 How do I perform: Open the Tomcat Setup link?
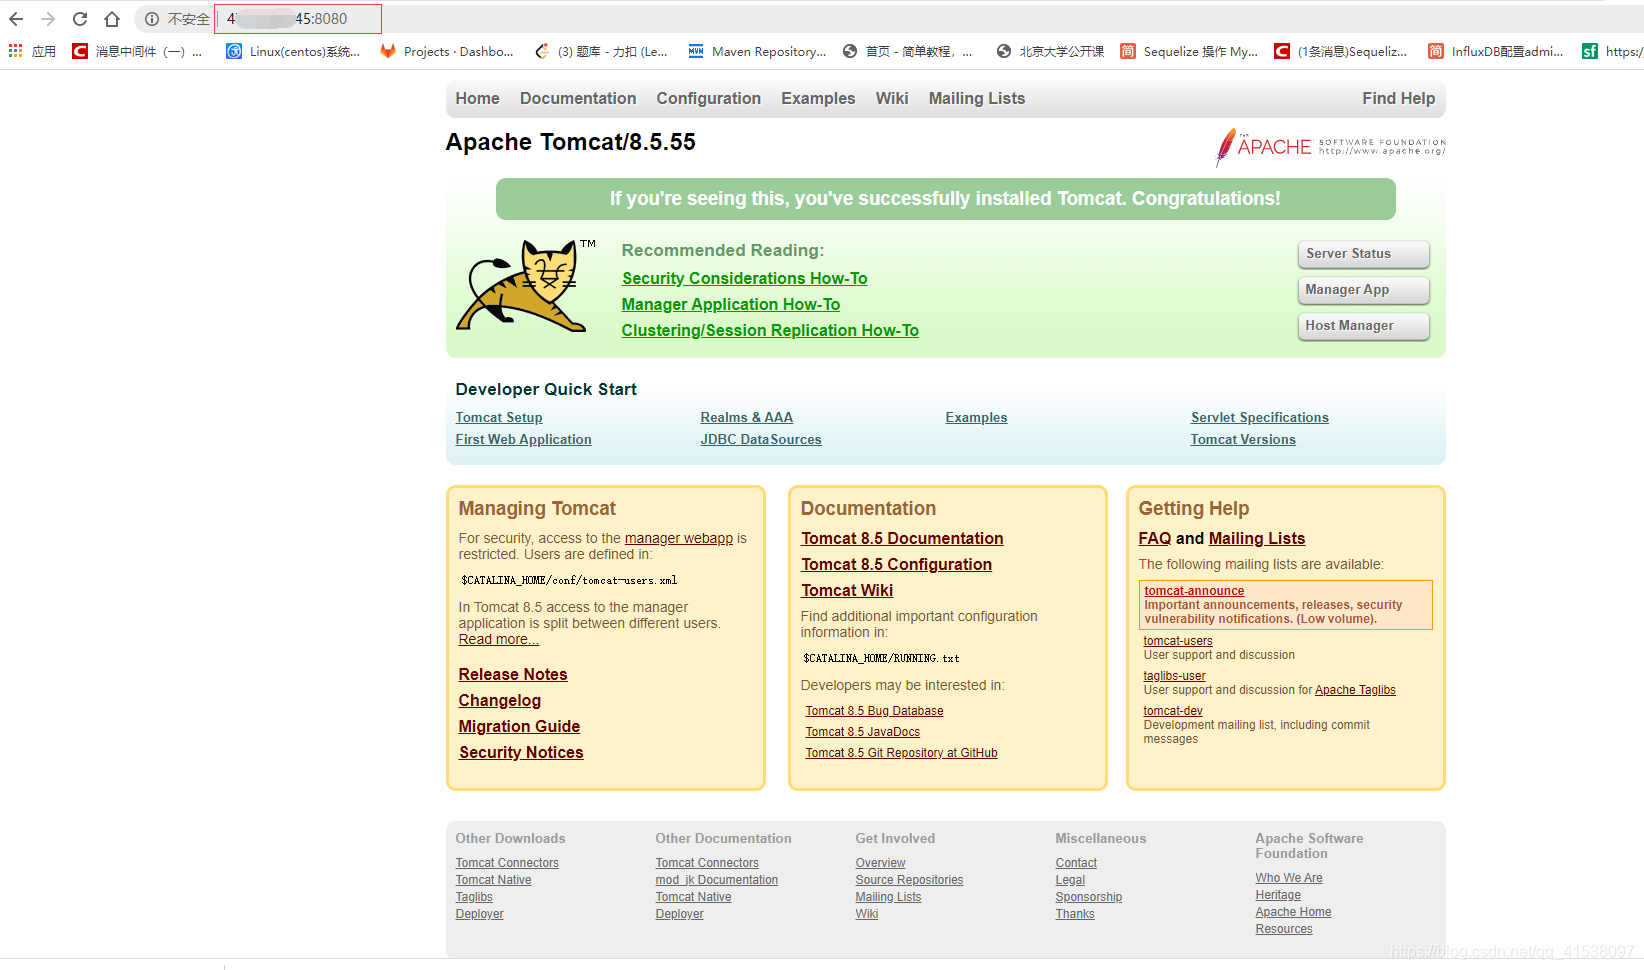pos(499,417)
